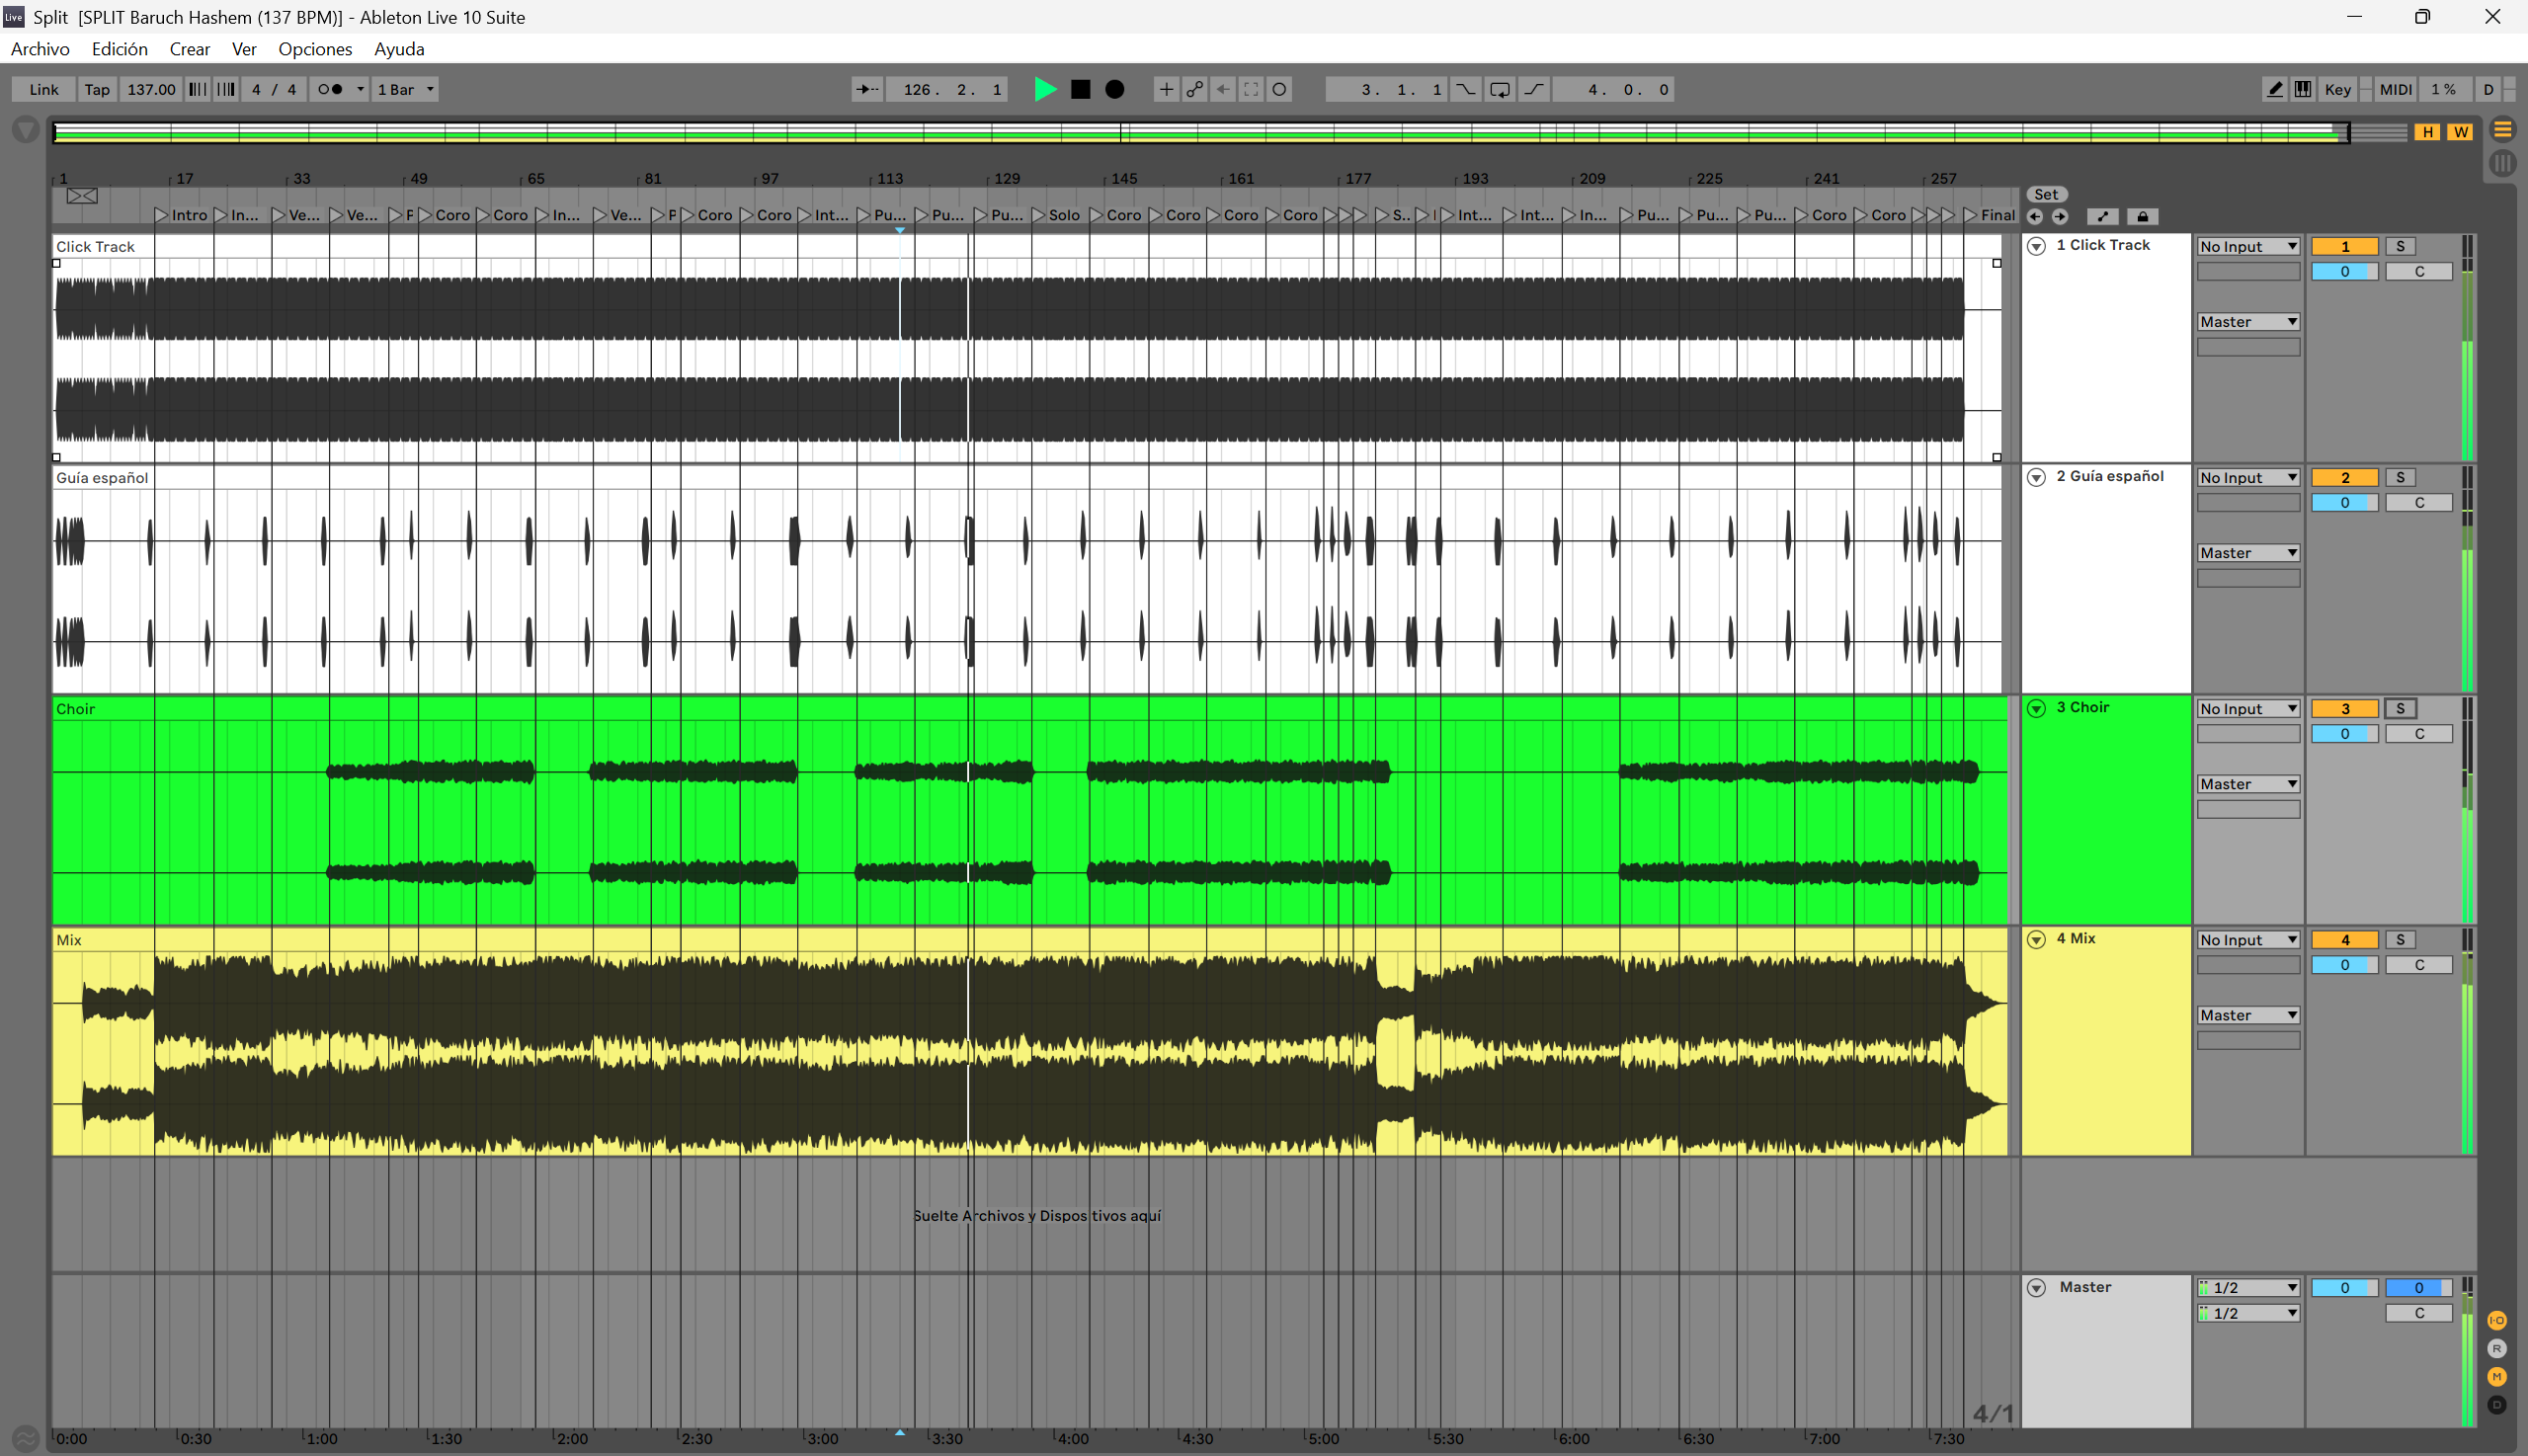Viewport: 2528px width, 1456px height.
Task: Click the lock envelopes padlock icon
Action: pyautogui.click(x=2142, y=216)
